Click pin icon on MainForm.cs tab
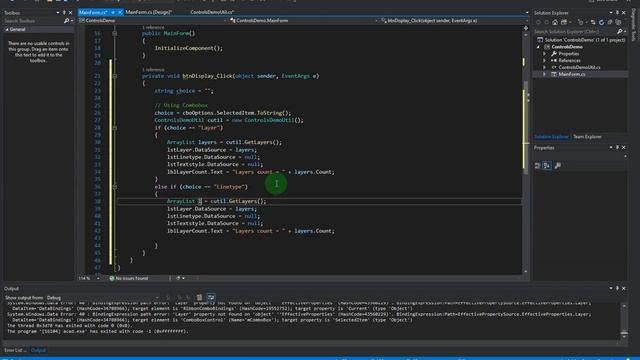640x360 pixels. tap(113, 12)
